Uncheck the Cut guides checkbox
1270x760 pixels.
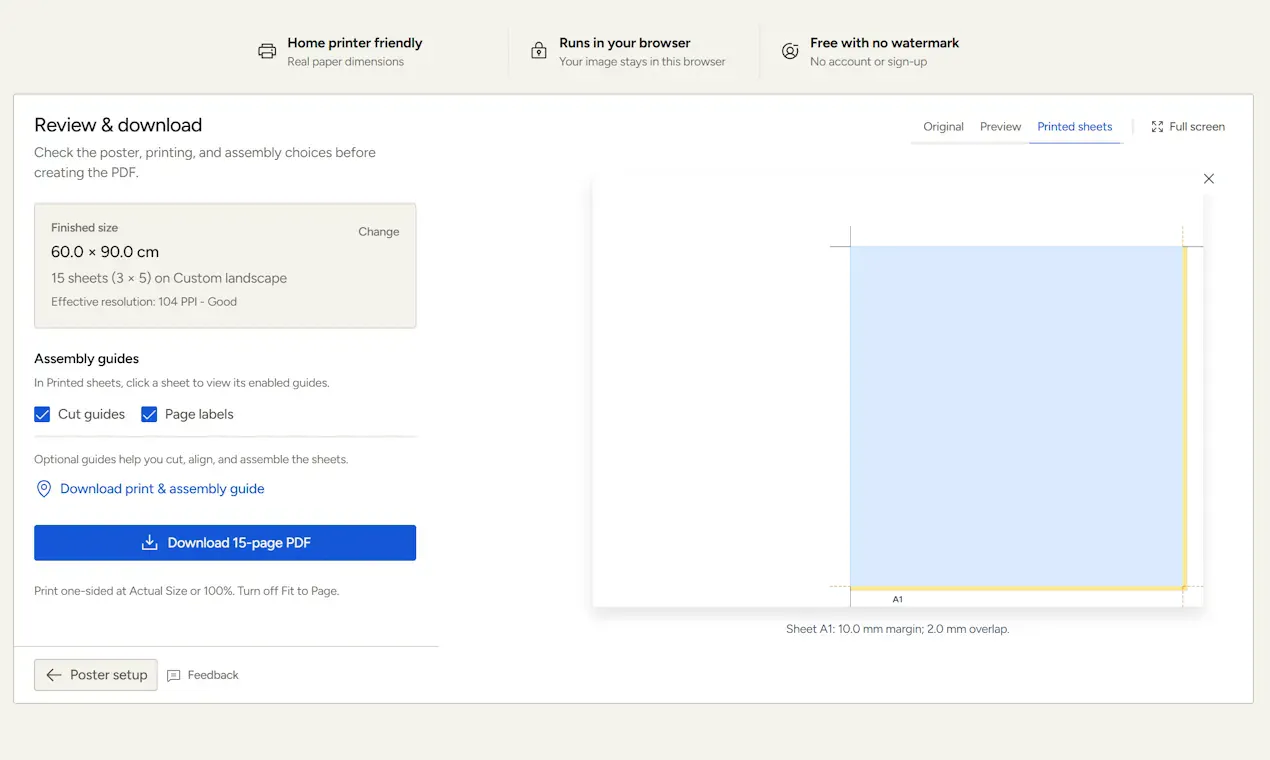[42, 414]
